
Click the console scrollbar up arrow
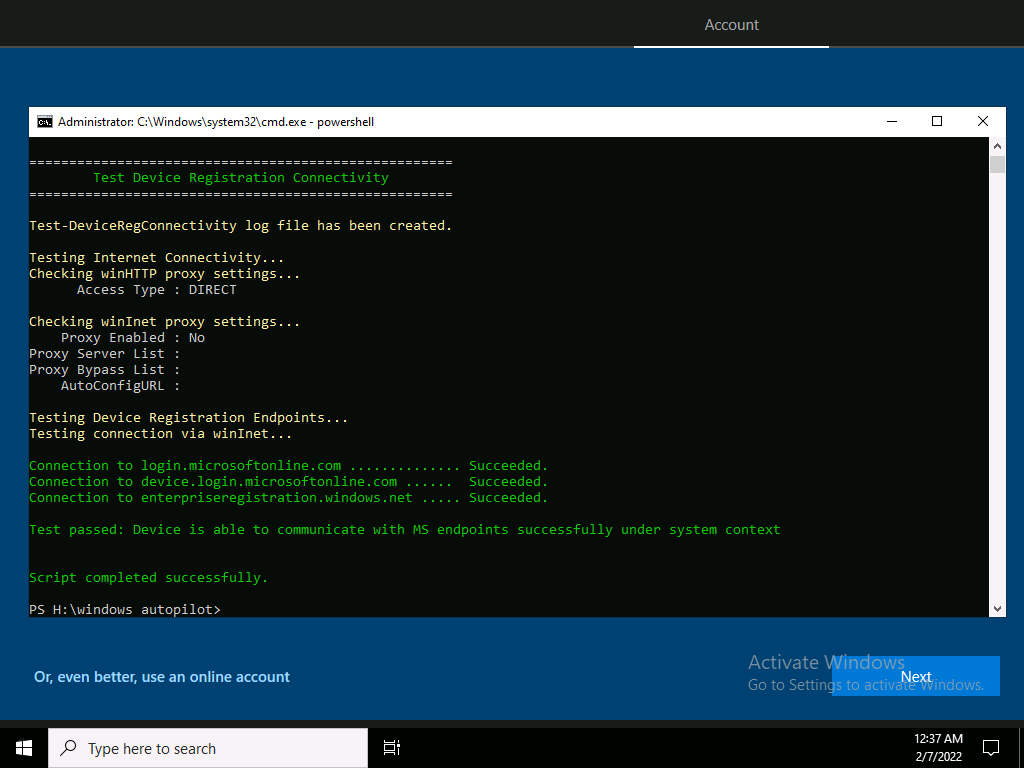pyautogui.click(x=997, y=146)
